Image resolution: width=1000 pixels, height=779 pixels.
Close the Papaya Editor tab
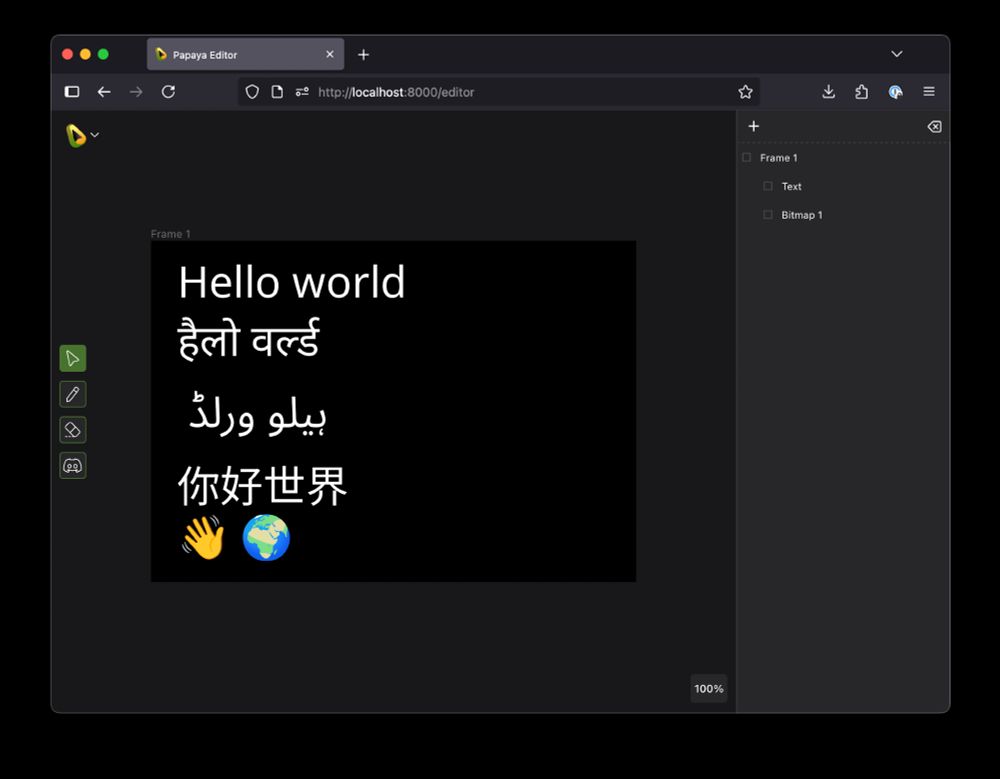click(x=330, y=55)
